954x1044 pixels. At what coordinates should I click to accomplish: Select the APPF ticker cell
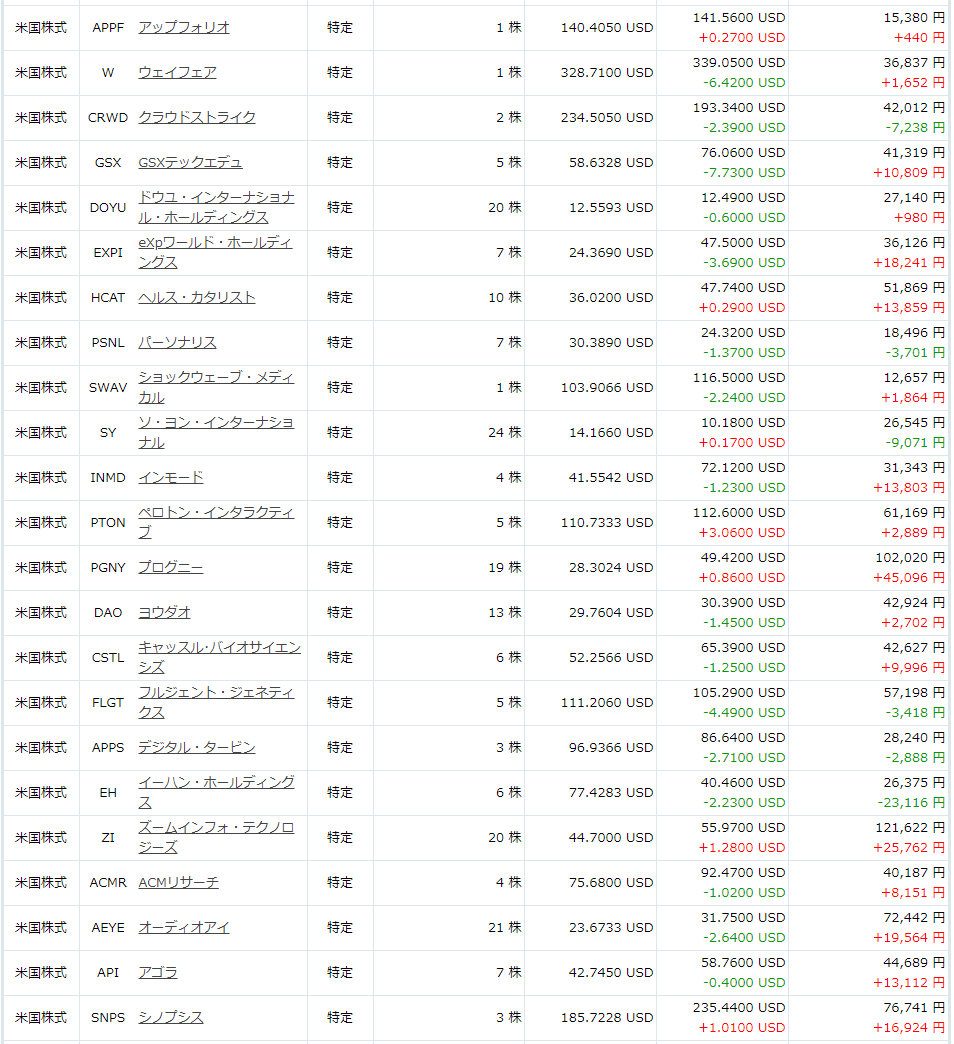pyautogui.click(x=108, y=27)
